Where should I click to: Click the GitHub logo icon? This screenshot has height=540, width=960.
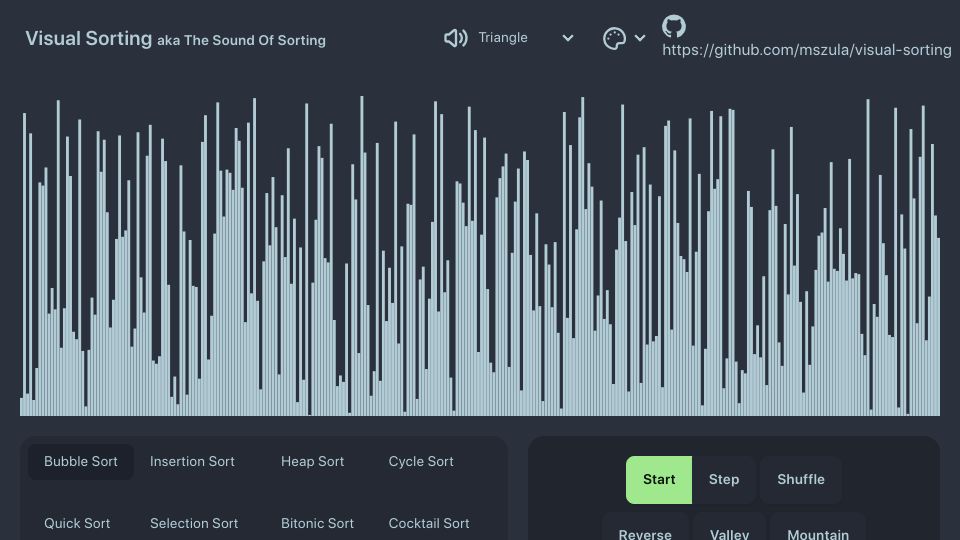(x=673, y=26)
